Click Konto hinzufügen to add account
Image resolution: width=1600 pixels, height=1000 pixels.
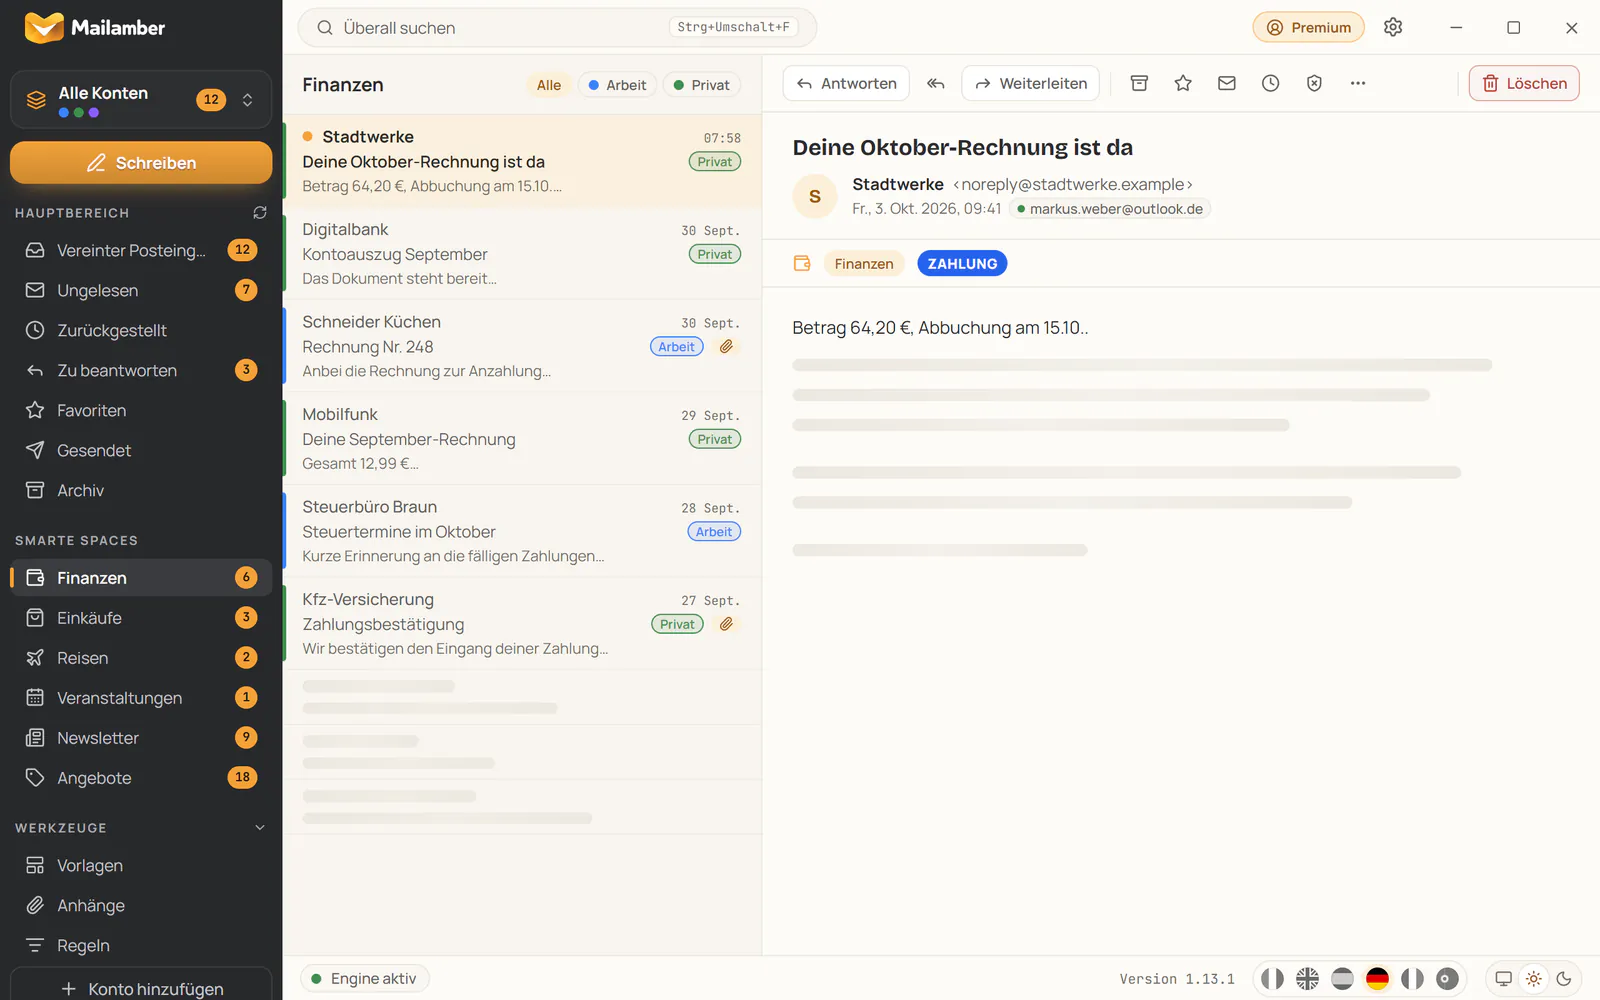[141, 988]
